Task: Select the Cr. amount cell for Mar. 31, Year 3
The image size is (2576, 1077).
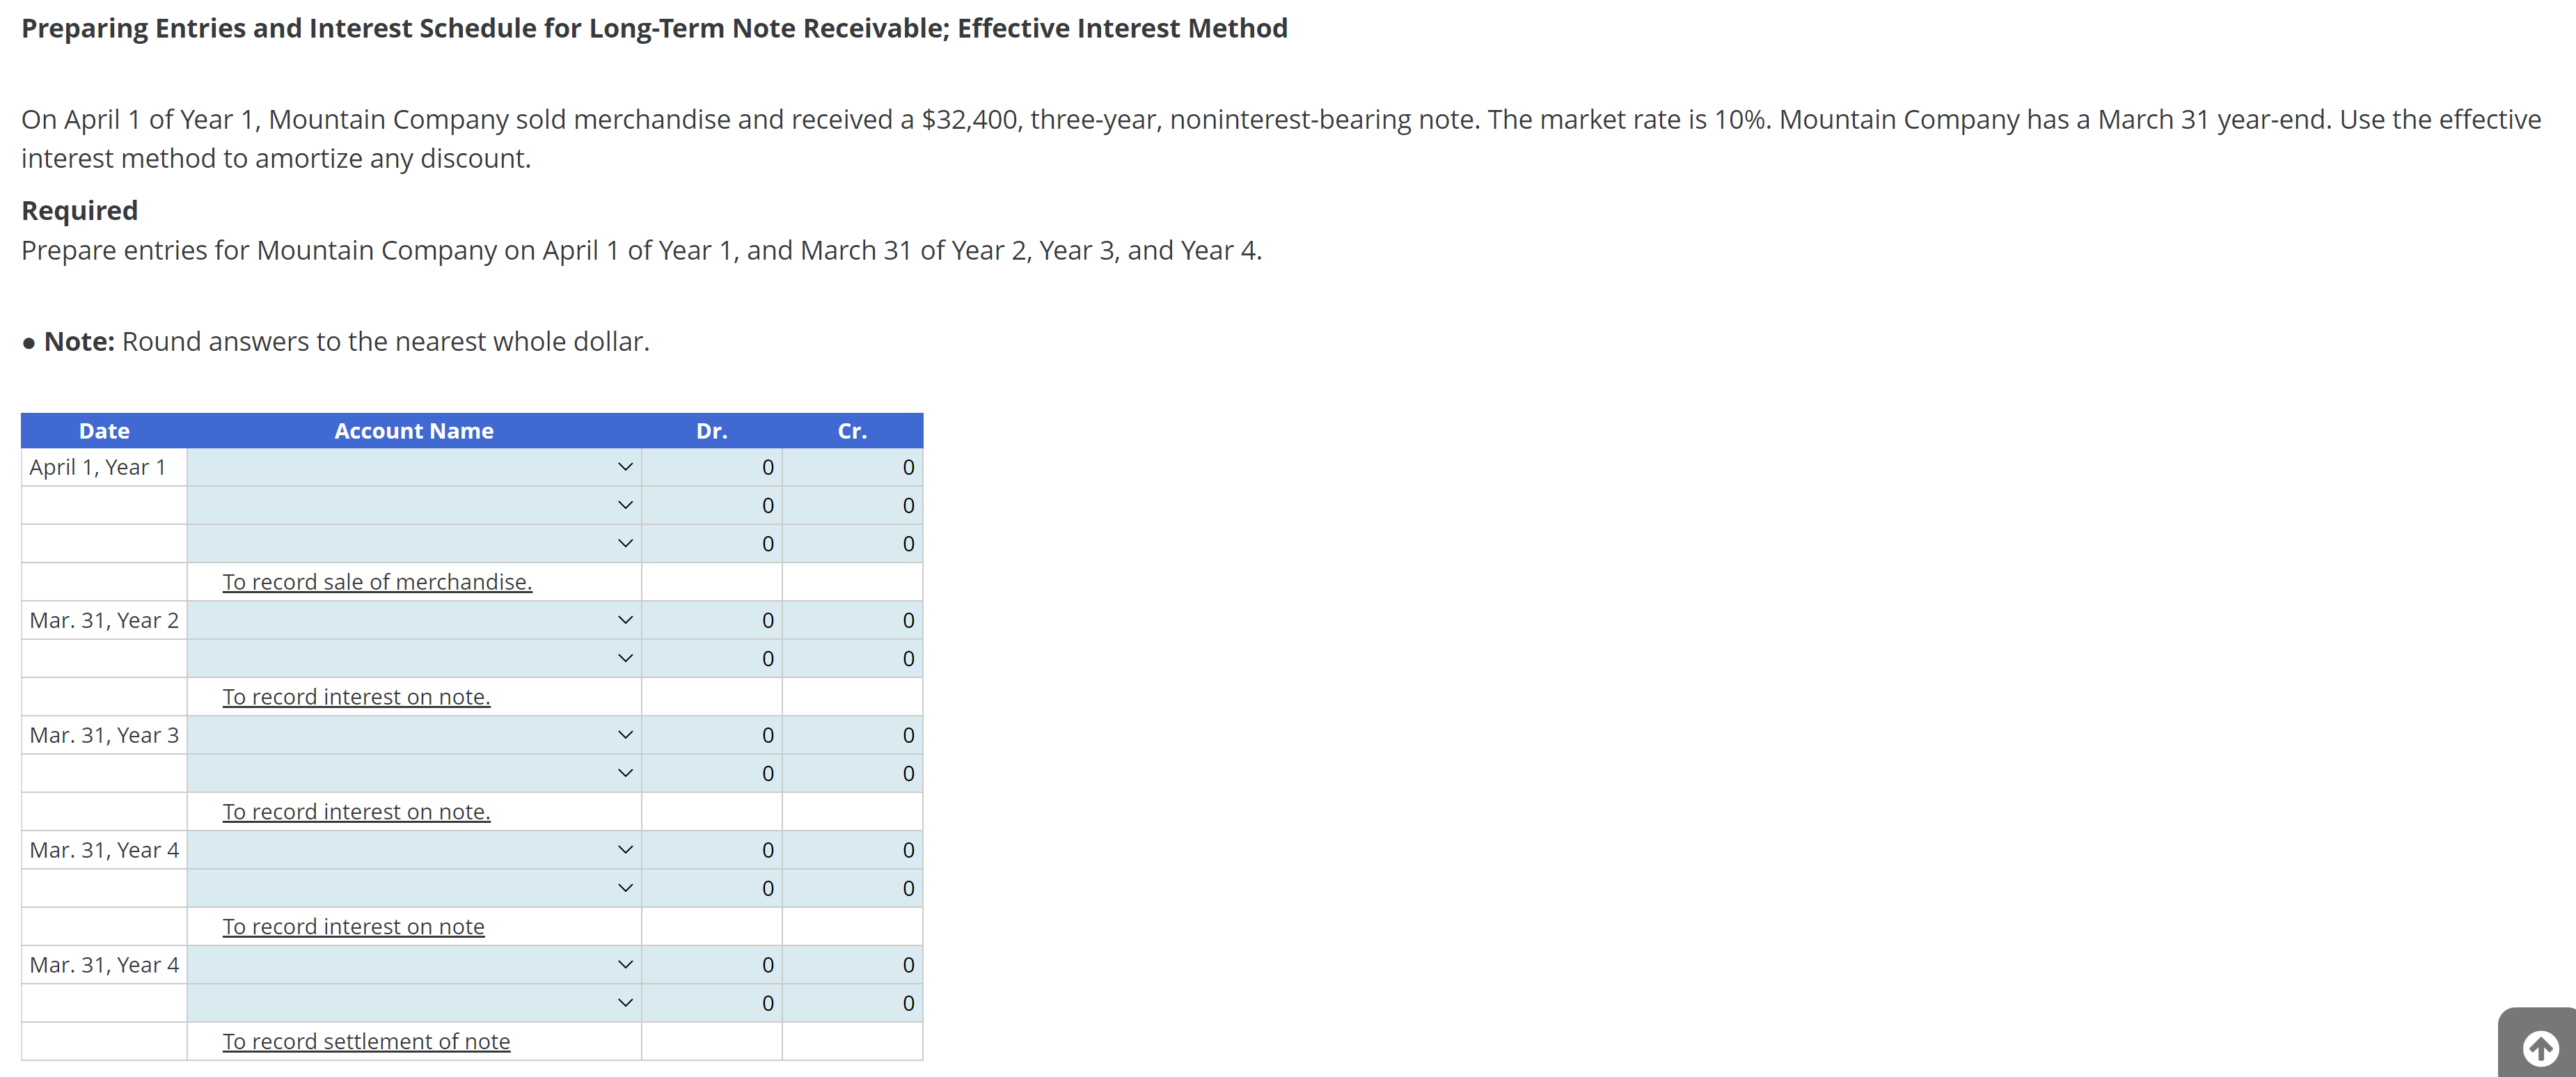Action: 853,735
